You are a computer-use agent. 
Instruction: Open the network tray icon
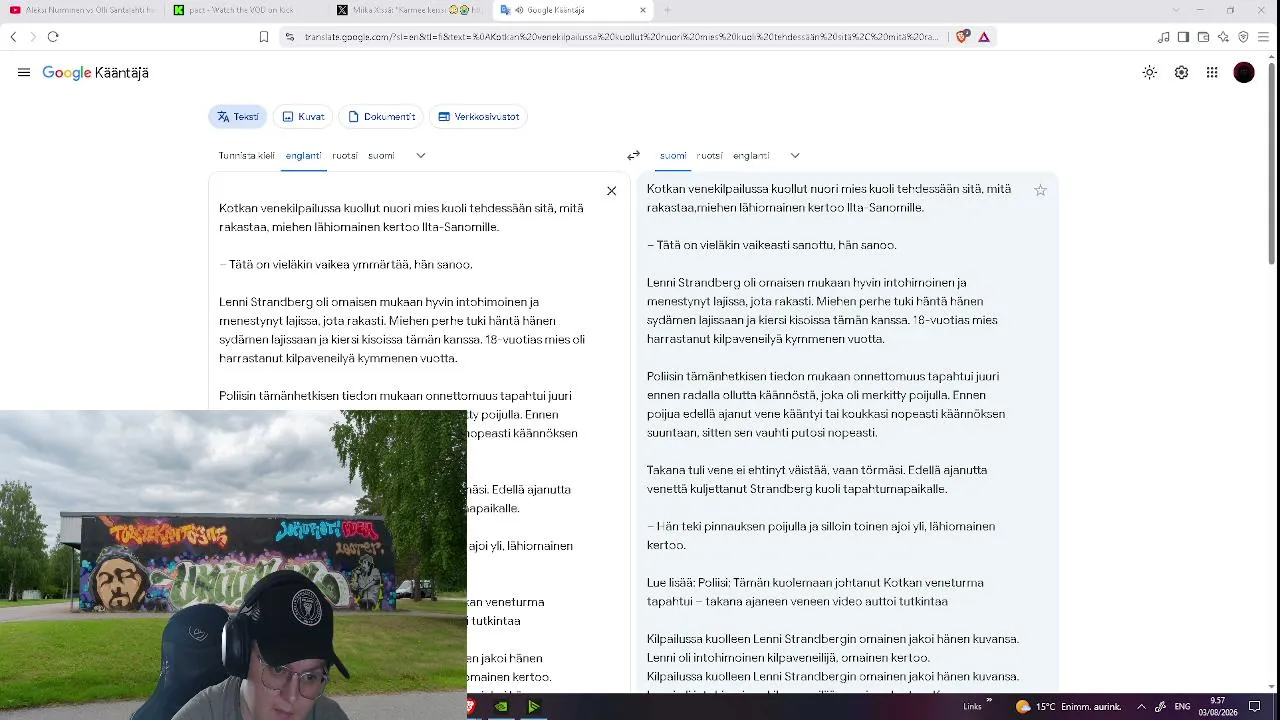pyautogui.click(x=1161, y=707)
